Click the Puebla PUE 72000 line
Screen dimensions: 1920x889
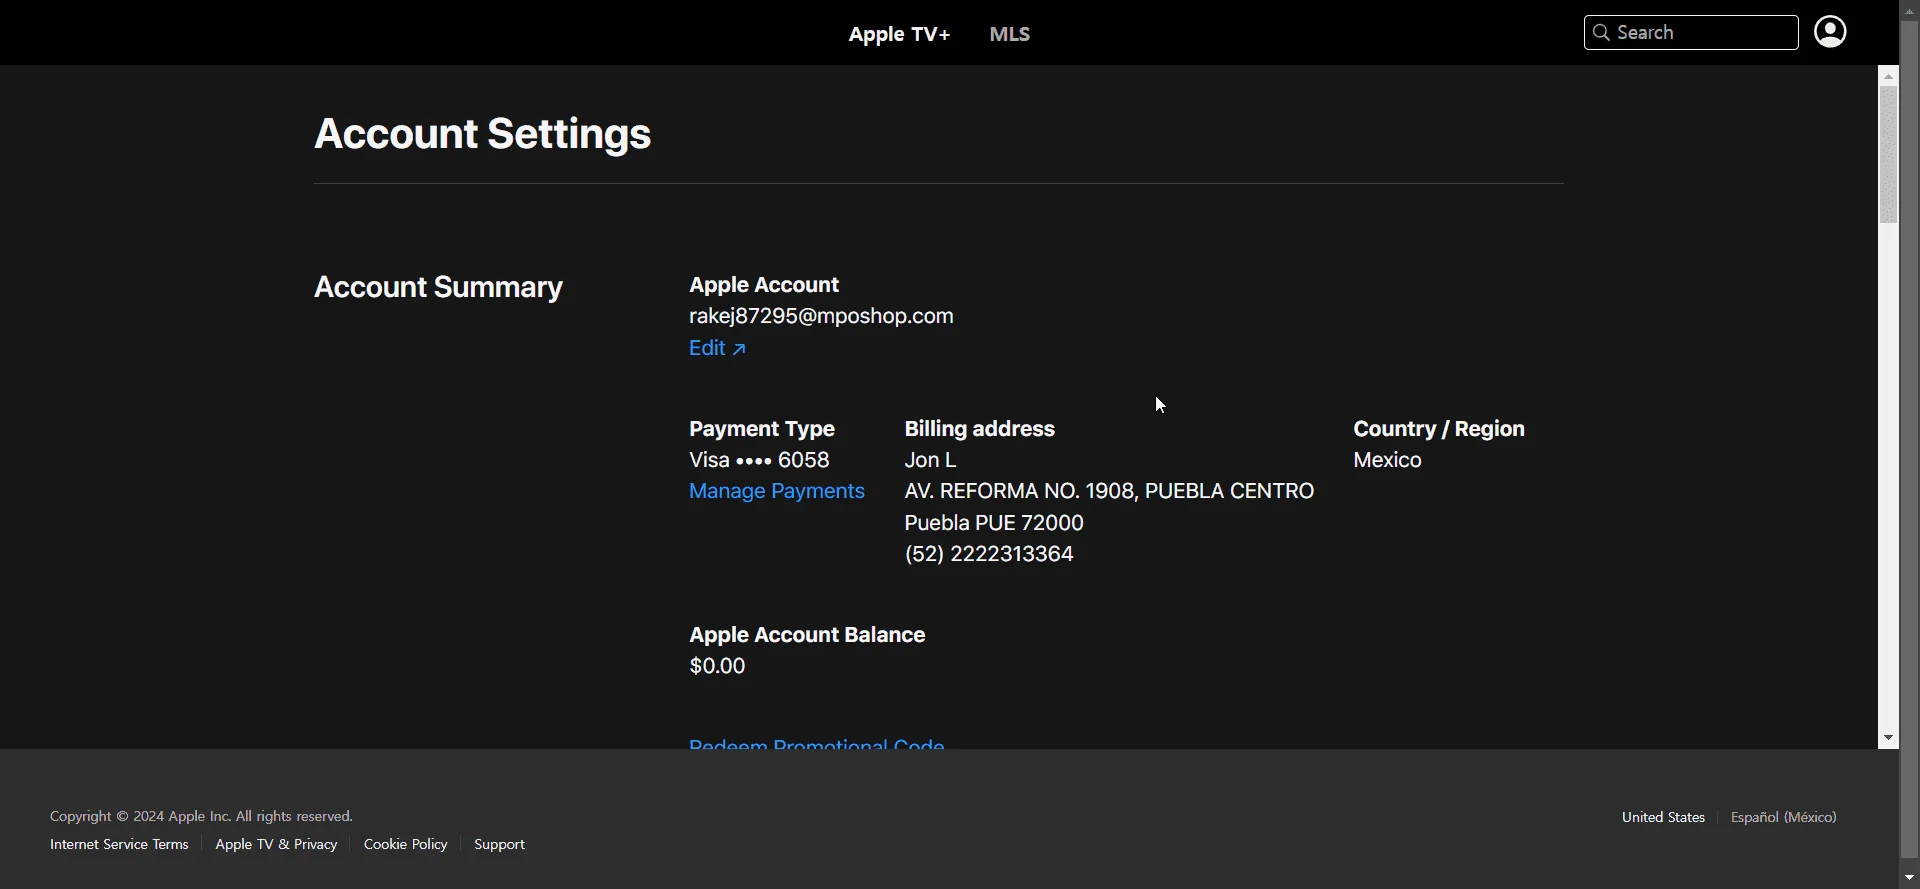994,523
